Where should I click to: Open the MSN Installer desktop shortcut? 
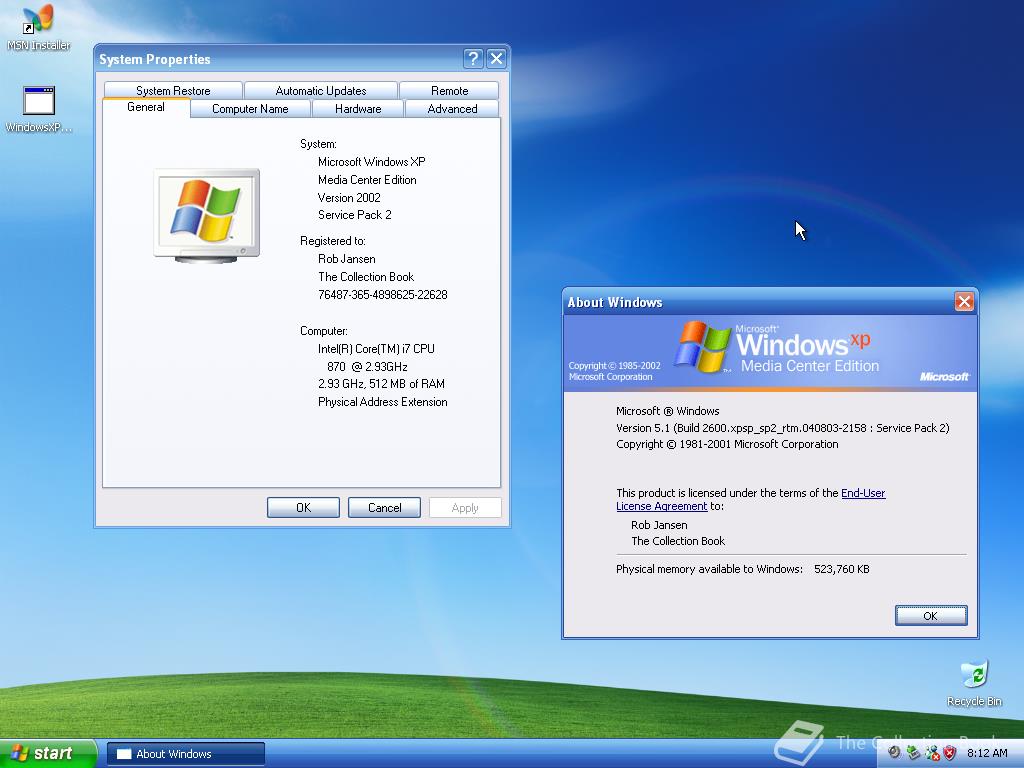[x=39, y=27]
